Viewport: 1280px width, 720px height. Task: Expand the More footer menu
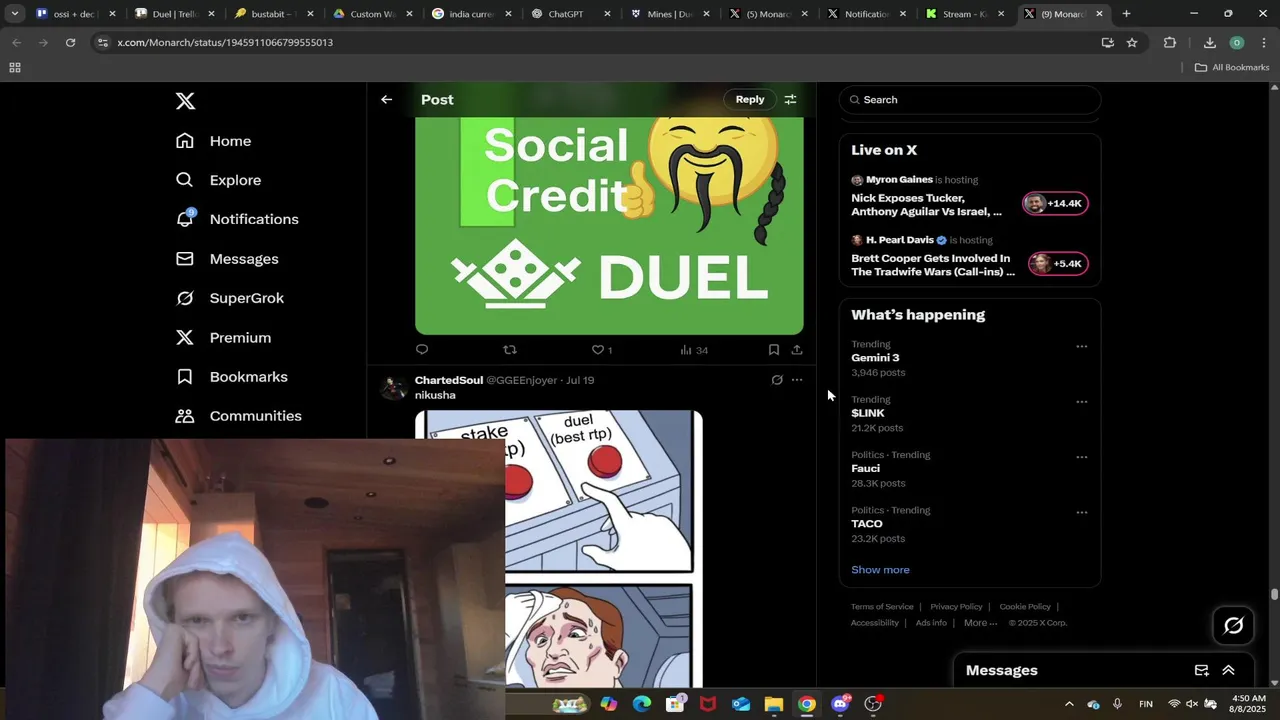click(980, 623)
